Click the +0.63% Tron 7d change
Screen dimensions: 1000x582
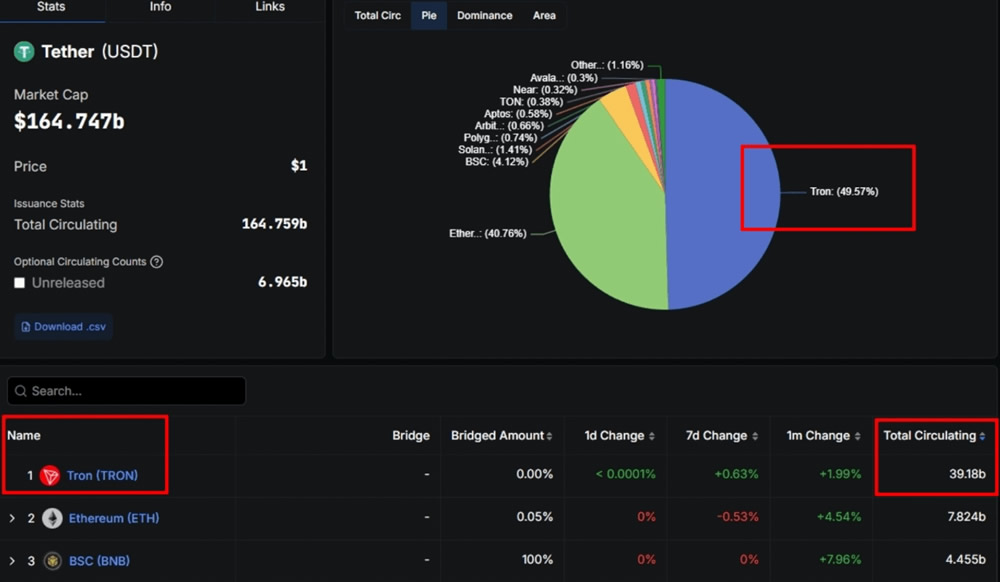click(737, 474)
